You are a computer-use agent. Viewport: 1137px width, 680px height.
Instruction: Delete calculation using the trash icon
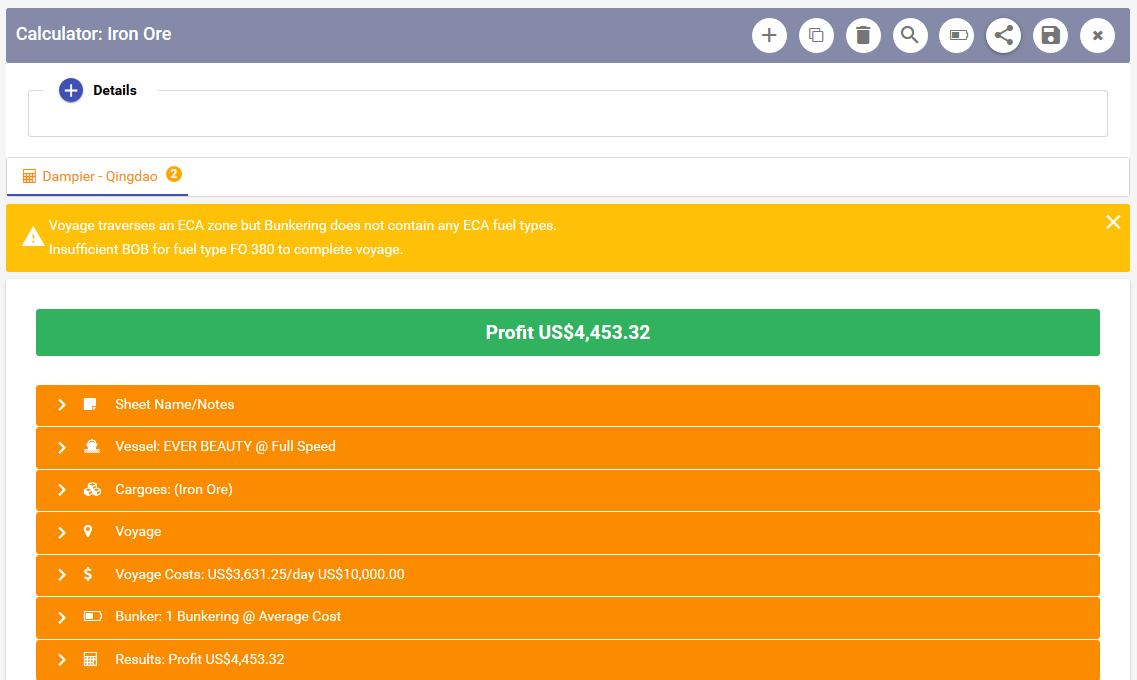point(863,36)
